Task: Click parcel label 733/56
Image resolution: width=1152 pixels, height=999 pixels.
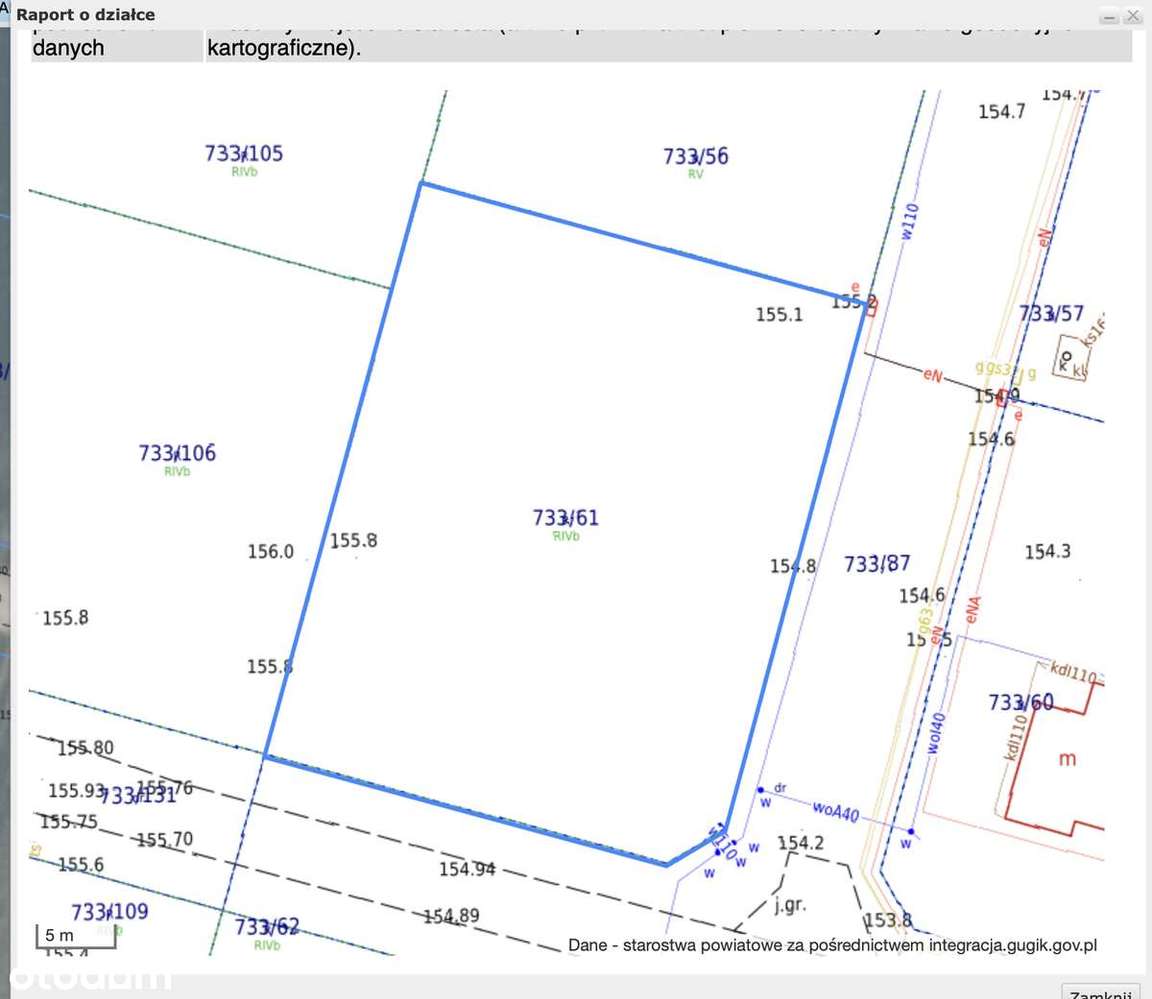Action: click(695, 156)
